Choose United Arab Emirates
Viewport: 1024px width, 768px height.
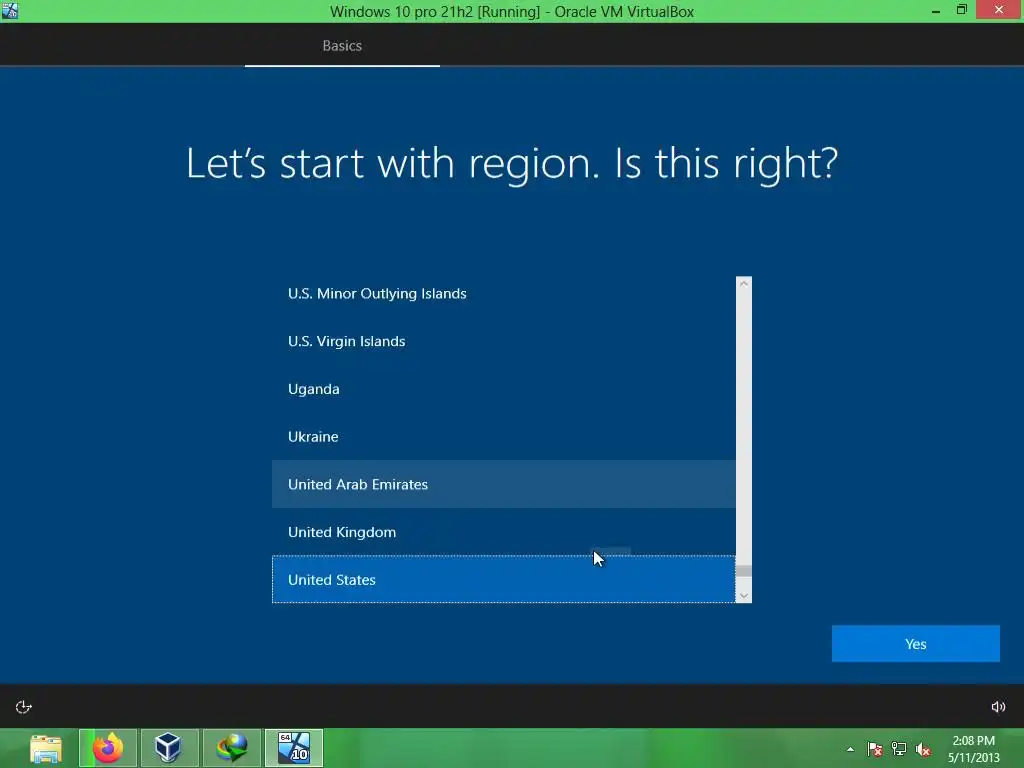pos(504,485)
